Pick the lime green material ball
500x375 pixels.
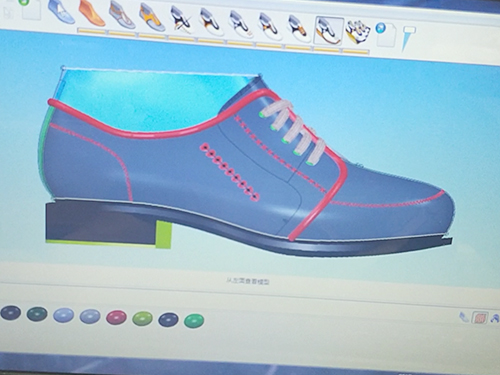(142, 319)
